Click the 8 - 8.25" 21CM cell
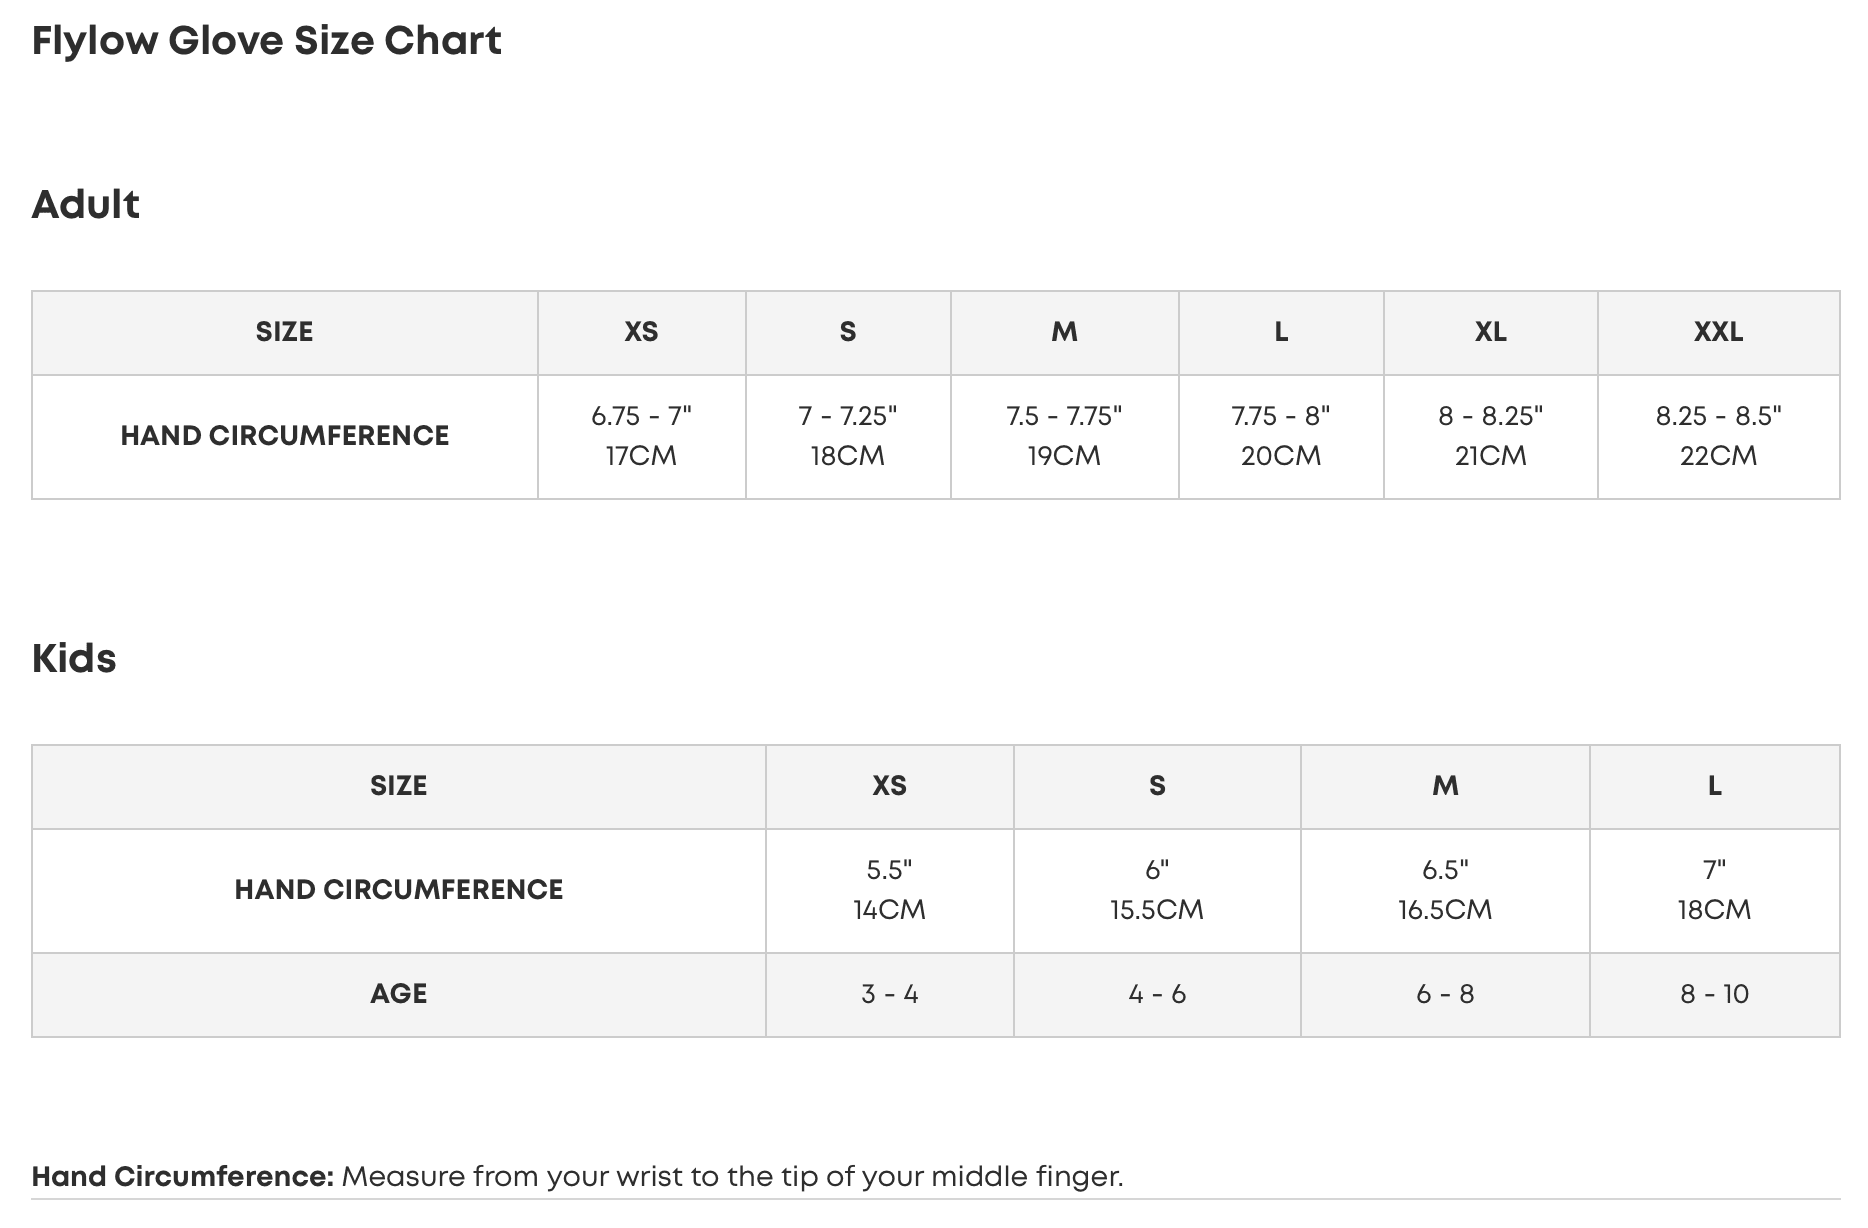Image resolution: width=1868 pixels, height=1228 pixels. click(x=1490, y=436)
